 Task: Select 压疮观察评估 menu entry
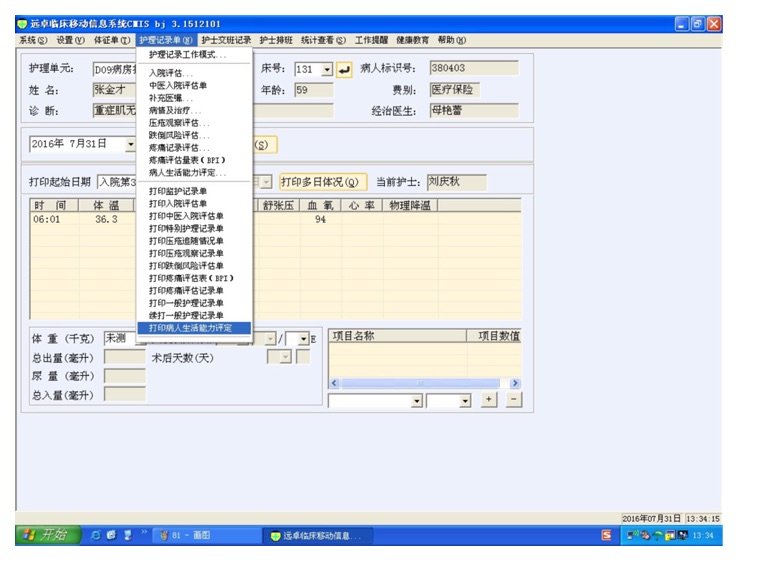pyautogui.click(x=194, y=123)
